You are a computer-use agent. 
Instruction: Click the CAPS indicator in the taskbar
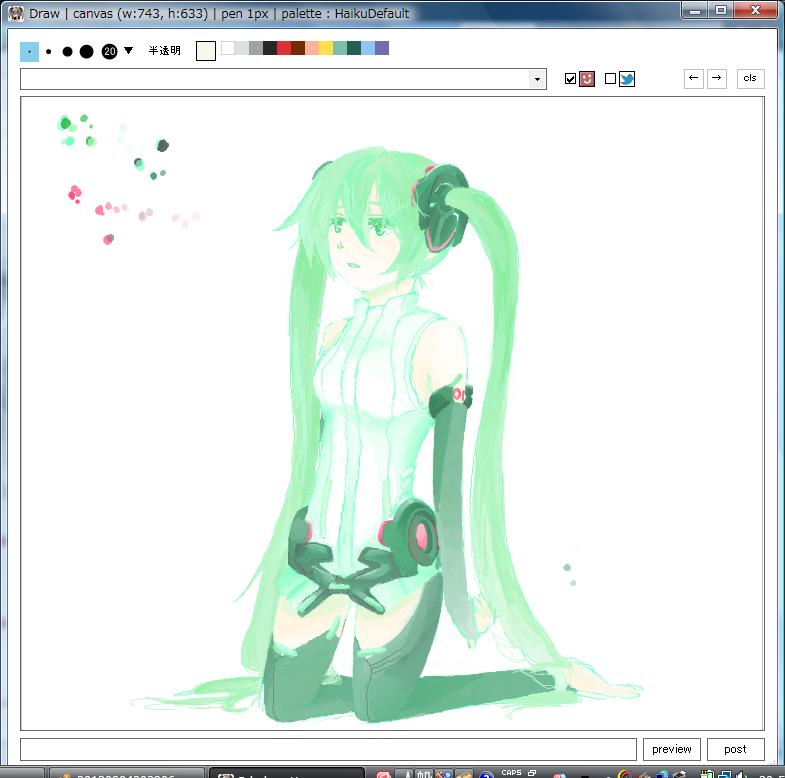pyautogui.click(x=511, y=772)
